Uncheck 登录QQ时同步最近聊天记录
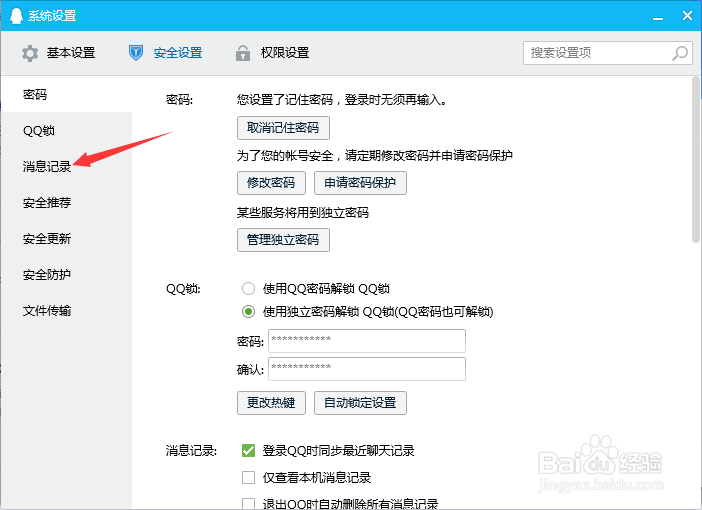 coord(248,450)
